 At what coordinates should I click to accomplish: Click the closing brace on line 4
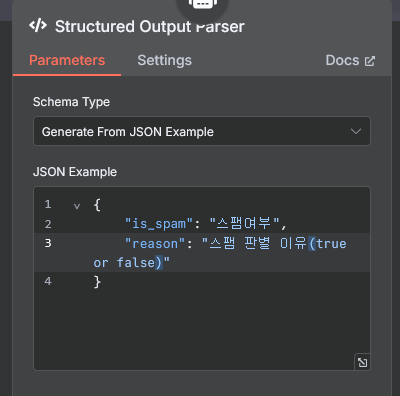(97, 282)
